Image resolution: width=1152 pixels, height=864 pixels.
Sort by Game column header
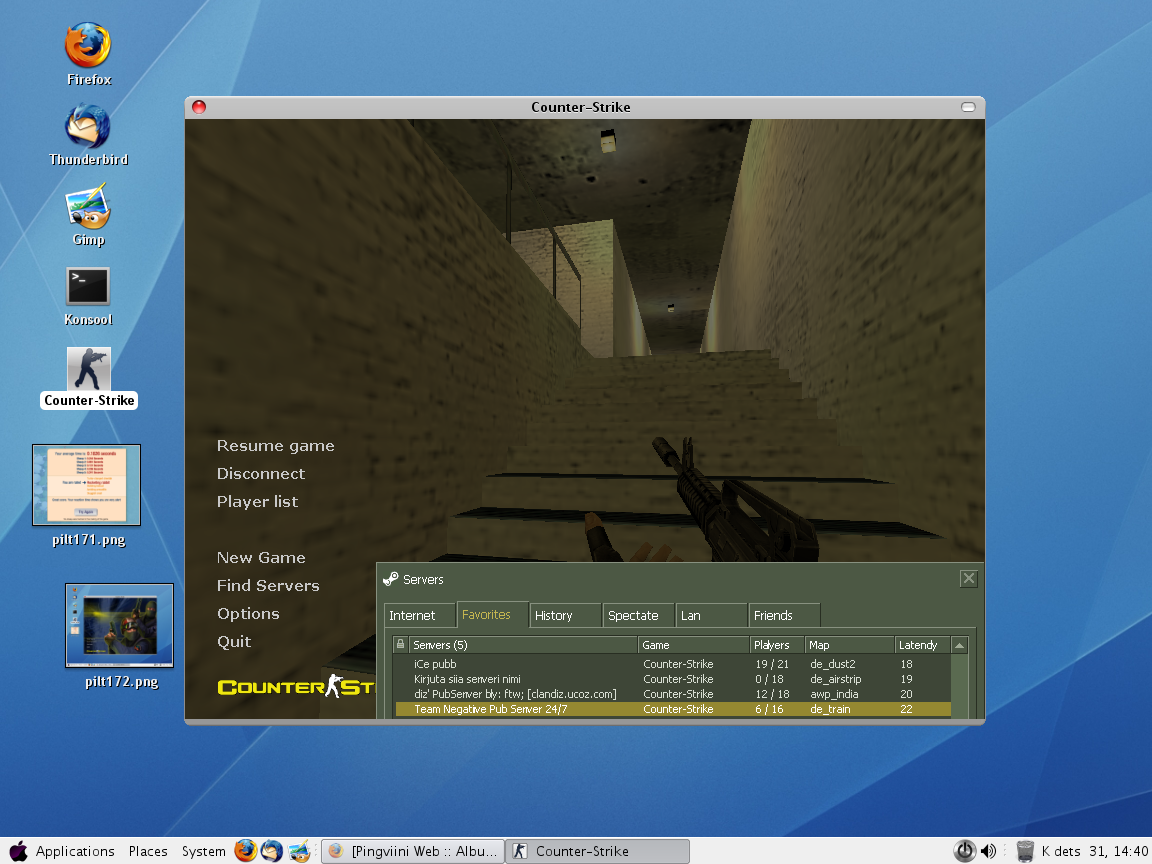(x=694, y=644)
